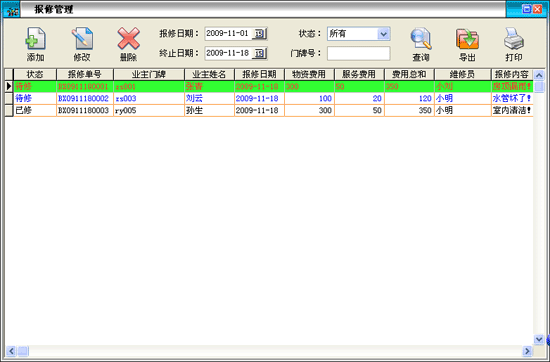The height and width of the screenshot is (362, 550).
Task: Run the 查询 (Query) magnifier icon
Action: tap(421, 38)
